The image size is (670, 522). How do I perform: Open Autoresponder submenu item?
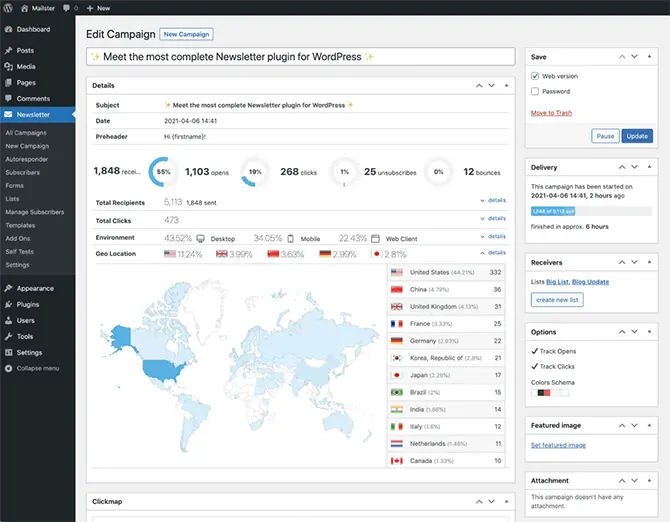tap(26, 159)
